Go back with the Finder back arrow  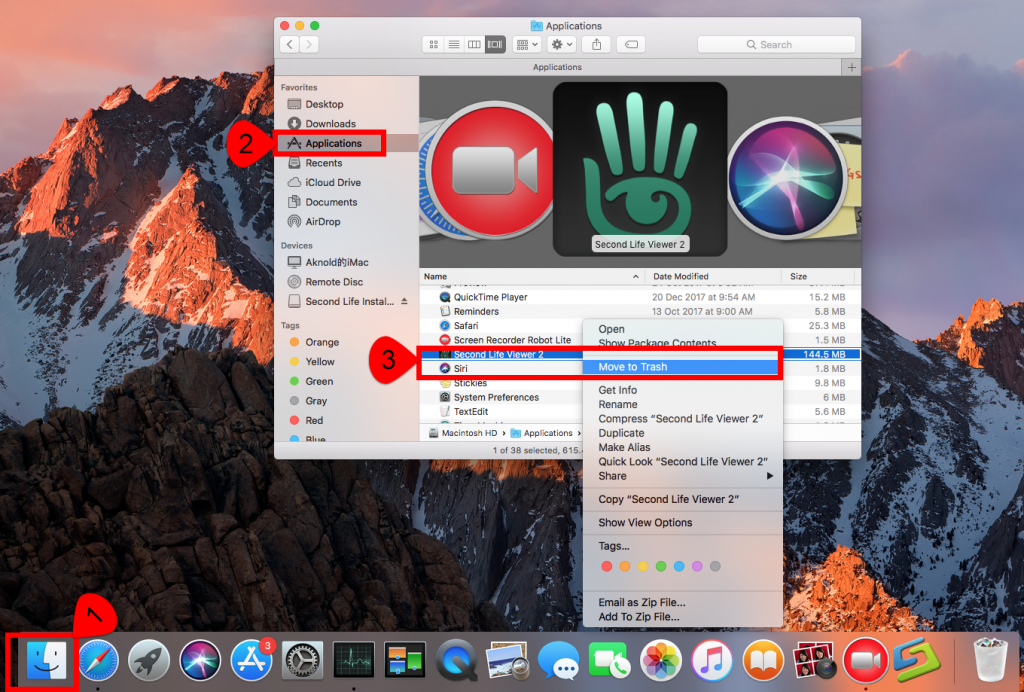[x=289, y=45]
